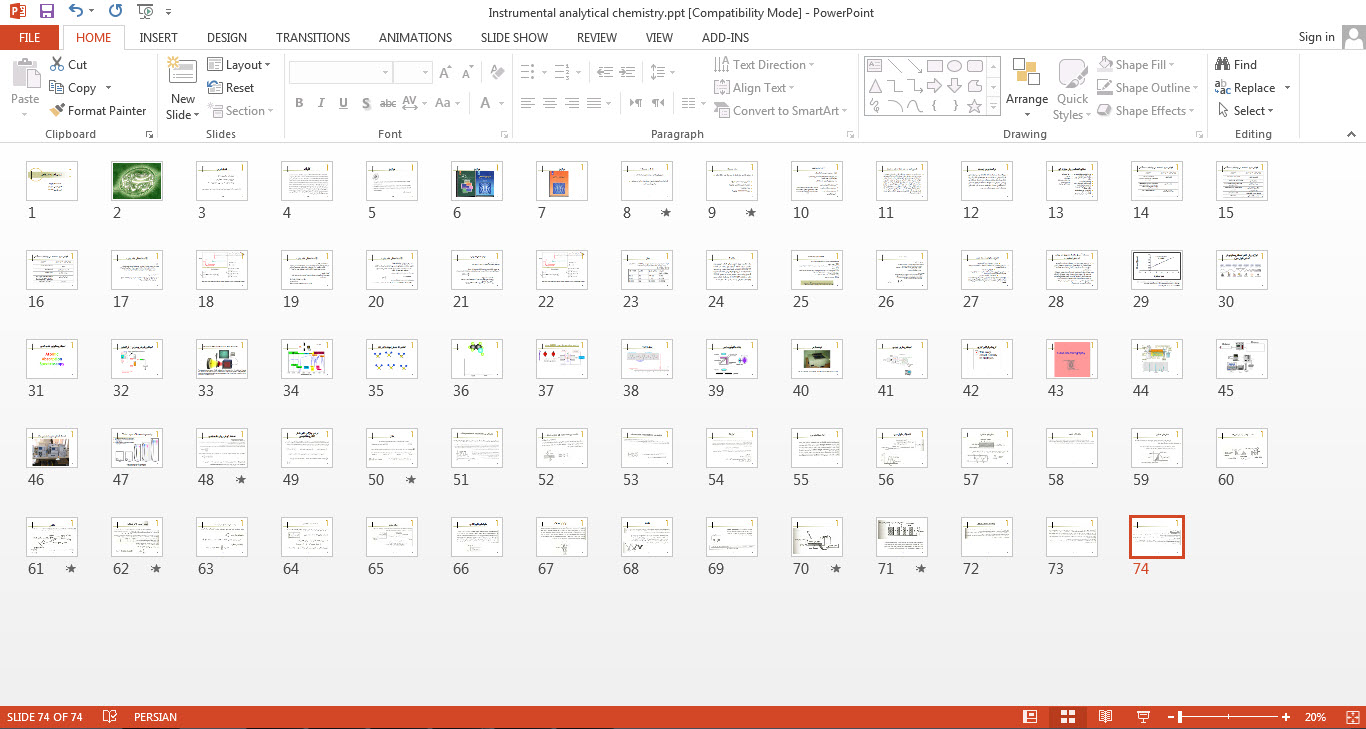The height and width of the screenshot is (729, 1366).
Task: Click the Format Painter brush icon
Action: point(57,111)
